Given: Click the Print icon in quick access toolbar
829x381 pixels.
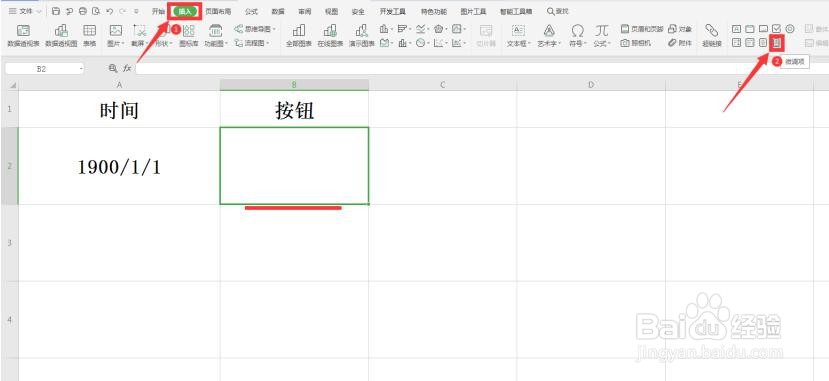Looking at the screenshot, I should (82, 11).
